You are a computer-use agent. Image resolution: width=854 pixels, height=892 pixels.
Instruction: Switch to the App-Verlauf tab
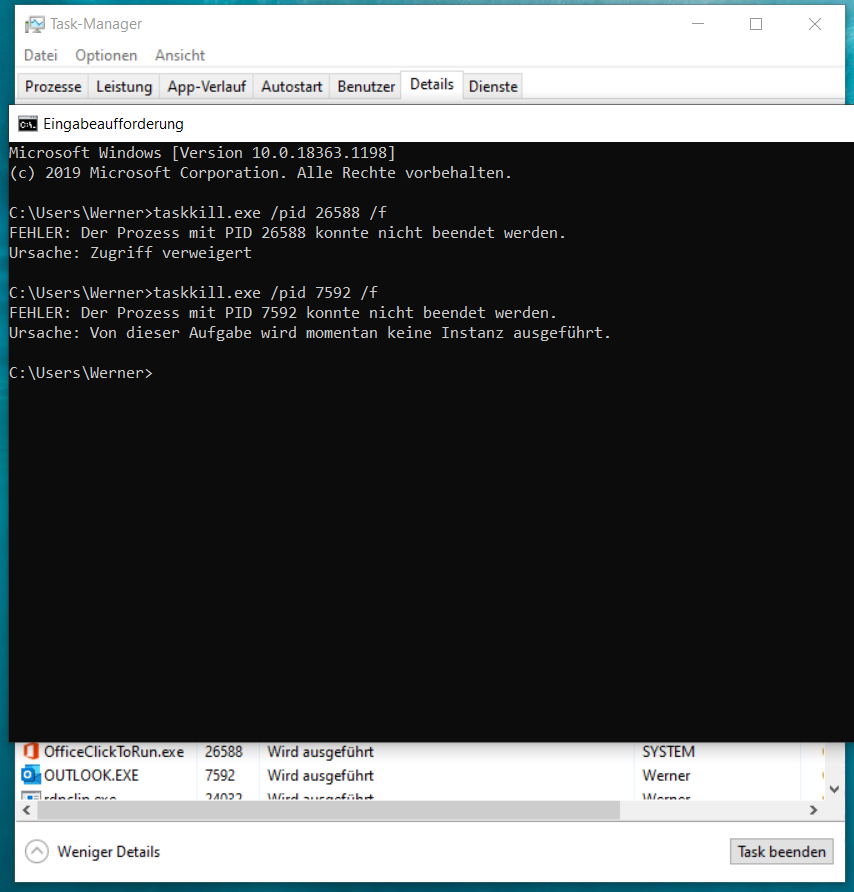[207, 86]
